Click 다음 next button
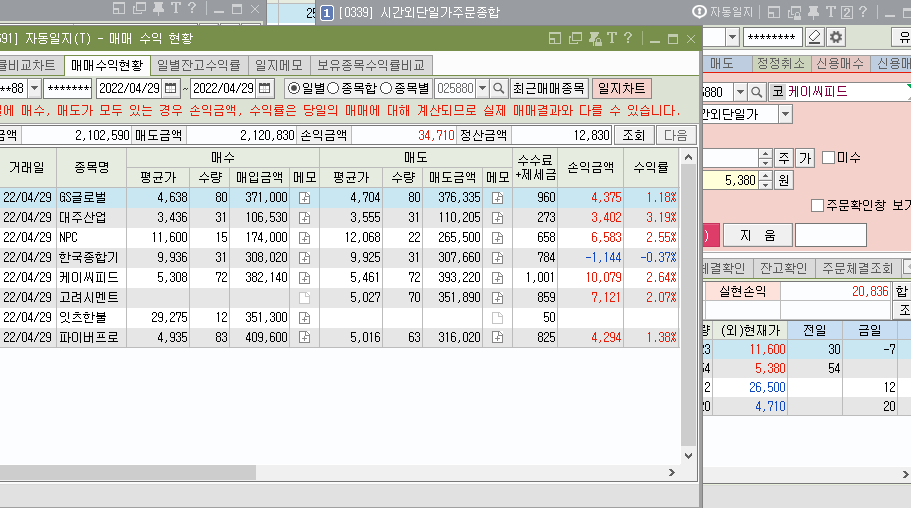The image size is (911, 508). [x=676, y=135]
